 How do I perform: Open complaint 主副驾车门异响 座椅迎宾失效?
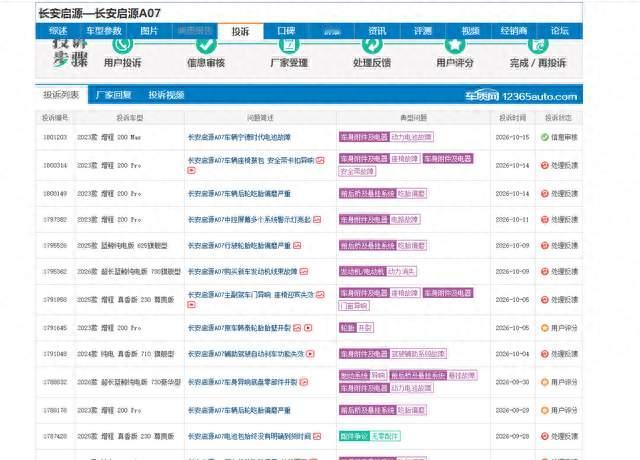pos(251,295)
